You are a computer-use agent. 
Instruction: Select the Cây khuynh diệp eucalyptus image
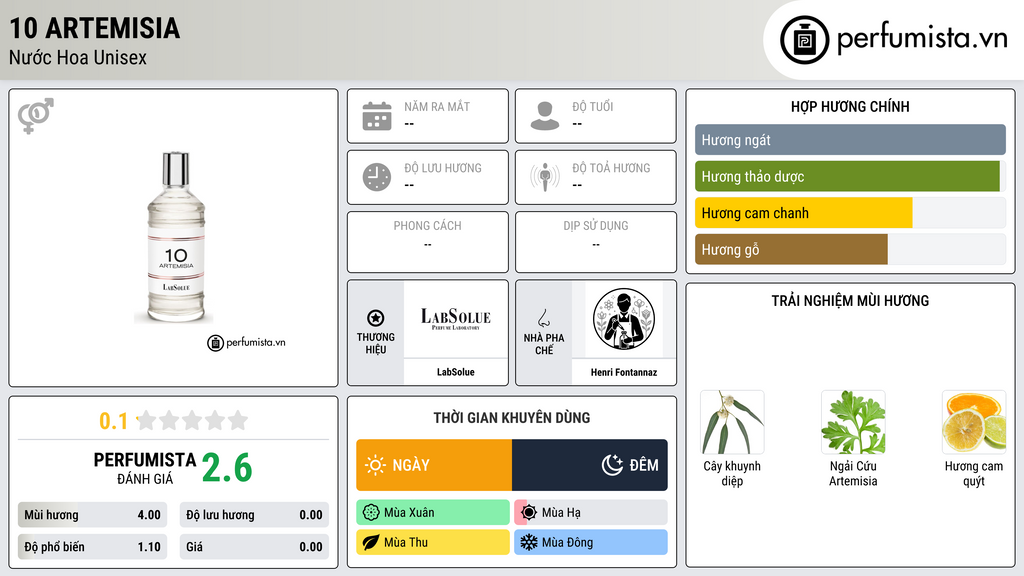pos(732,423)
